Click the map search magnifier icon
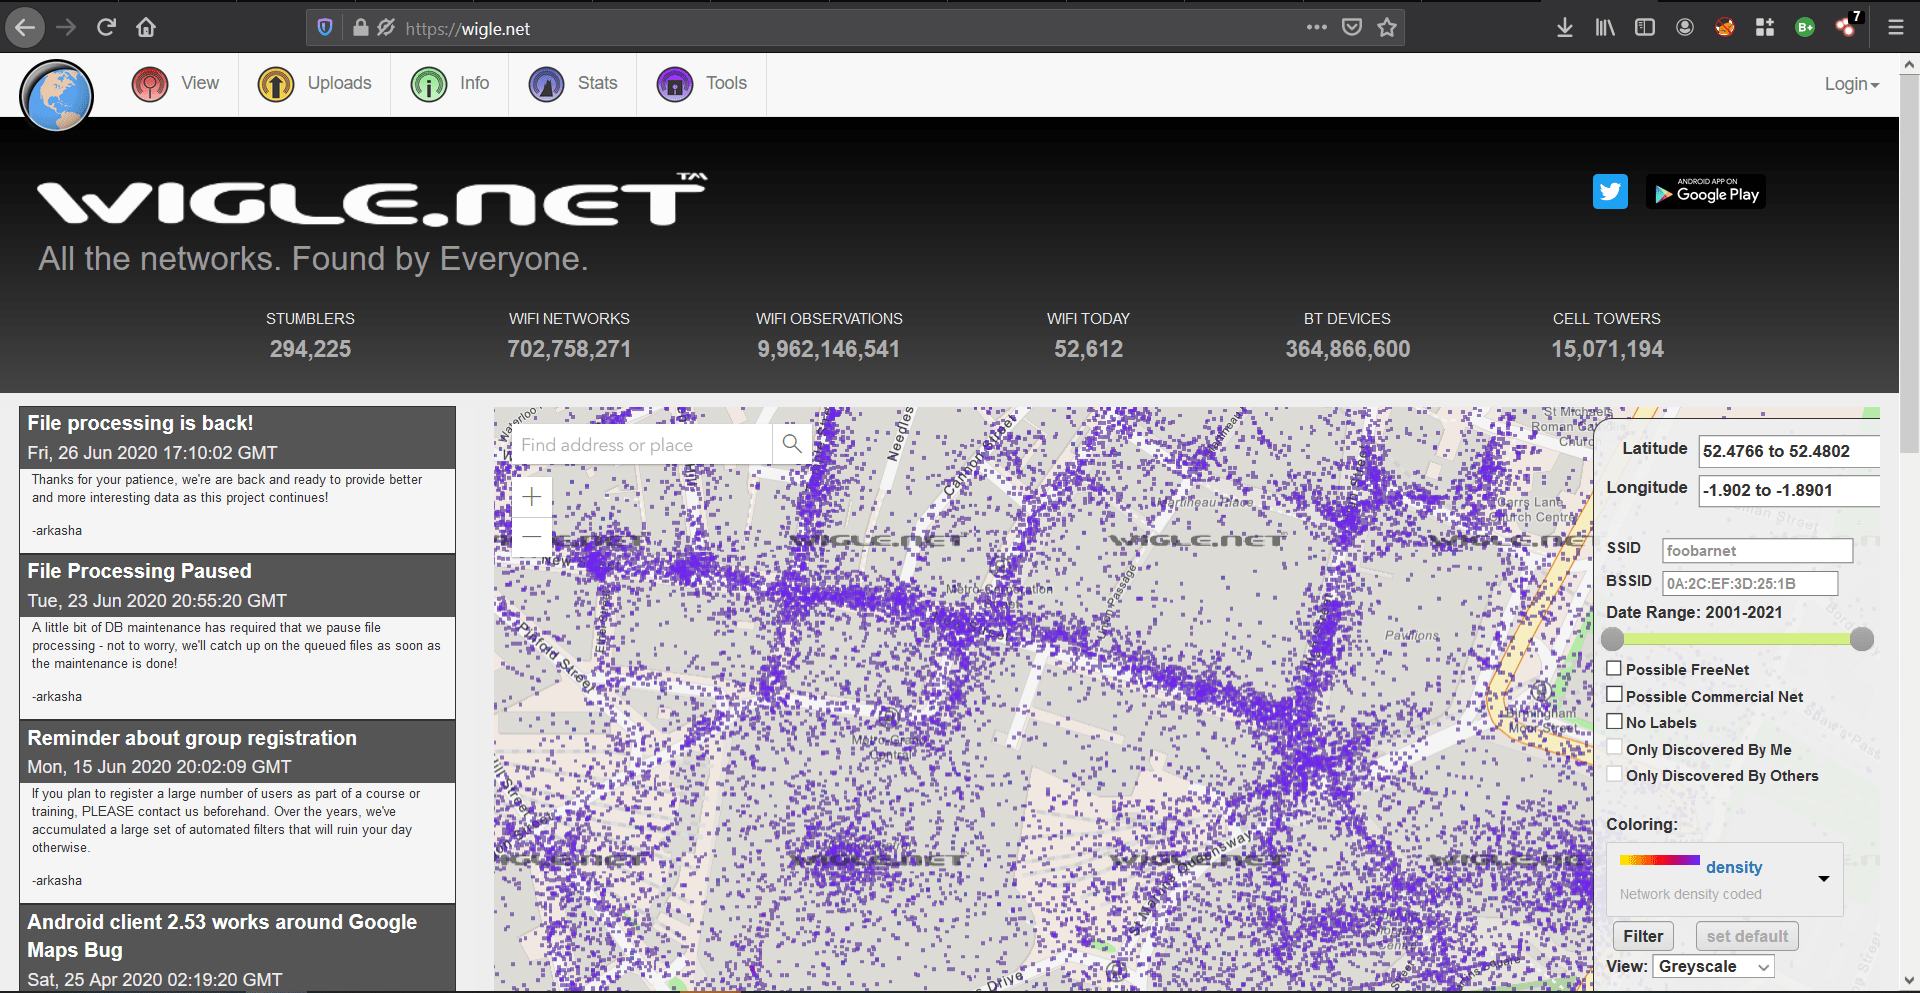The image size is (1920, 993). coord(791,444)
